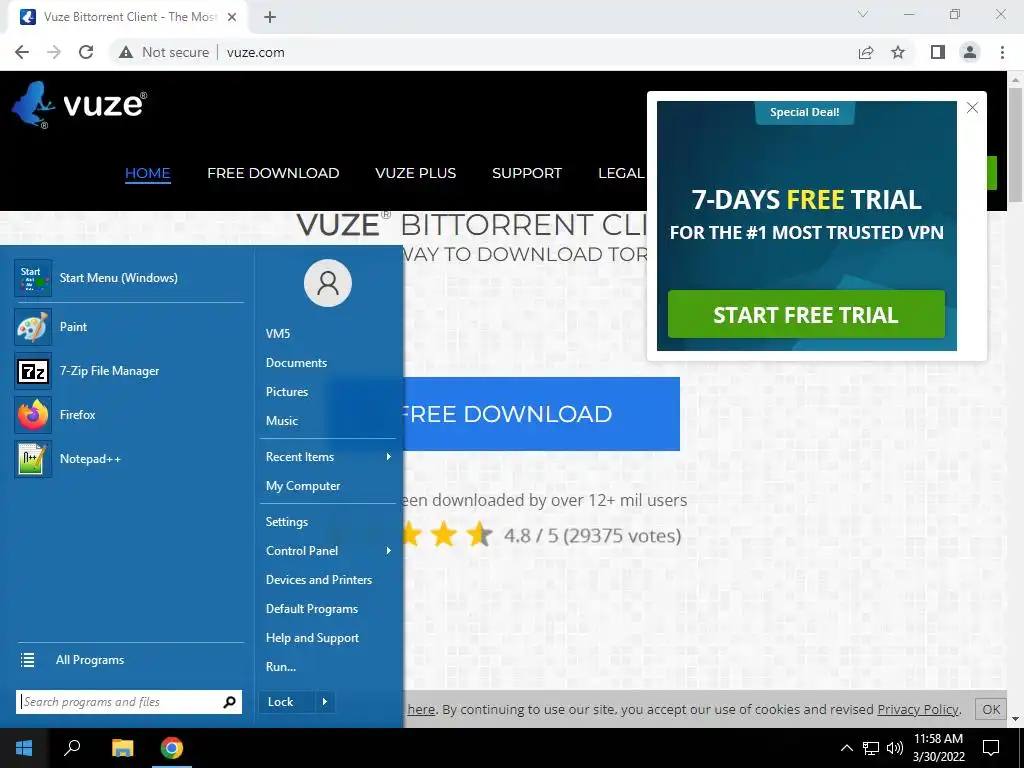Open LEGAL nav link
Screen dimensions: 1024x768
point(621,173)
